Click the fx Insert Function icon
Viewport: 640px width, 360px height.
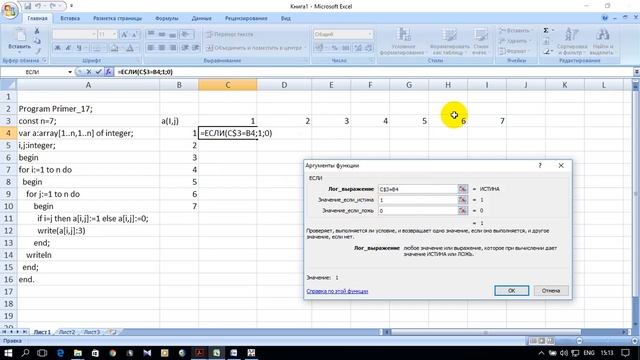pos(109,72)
